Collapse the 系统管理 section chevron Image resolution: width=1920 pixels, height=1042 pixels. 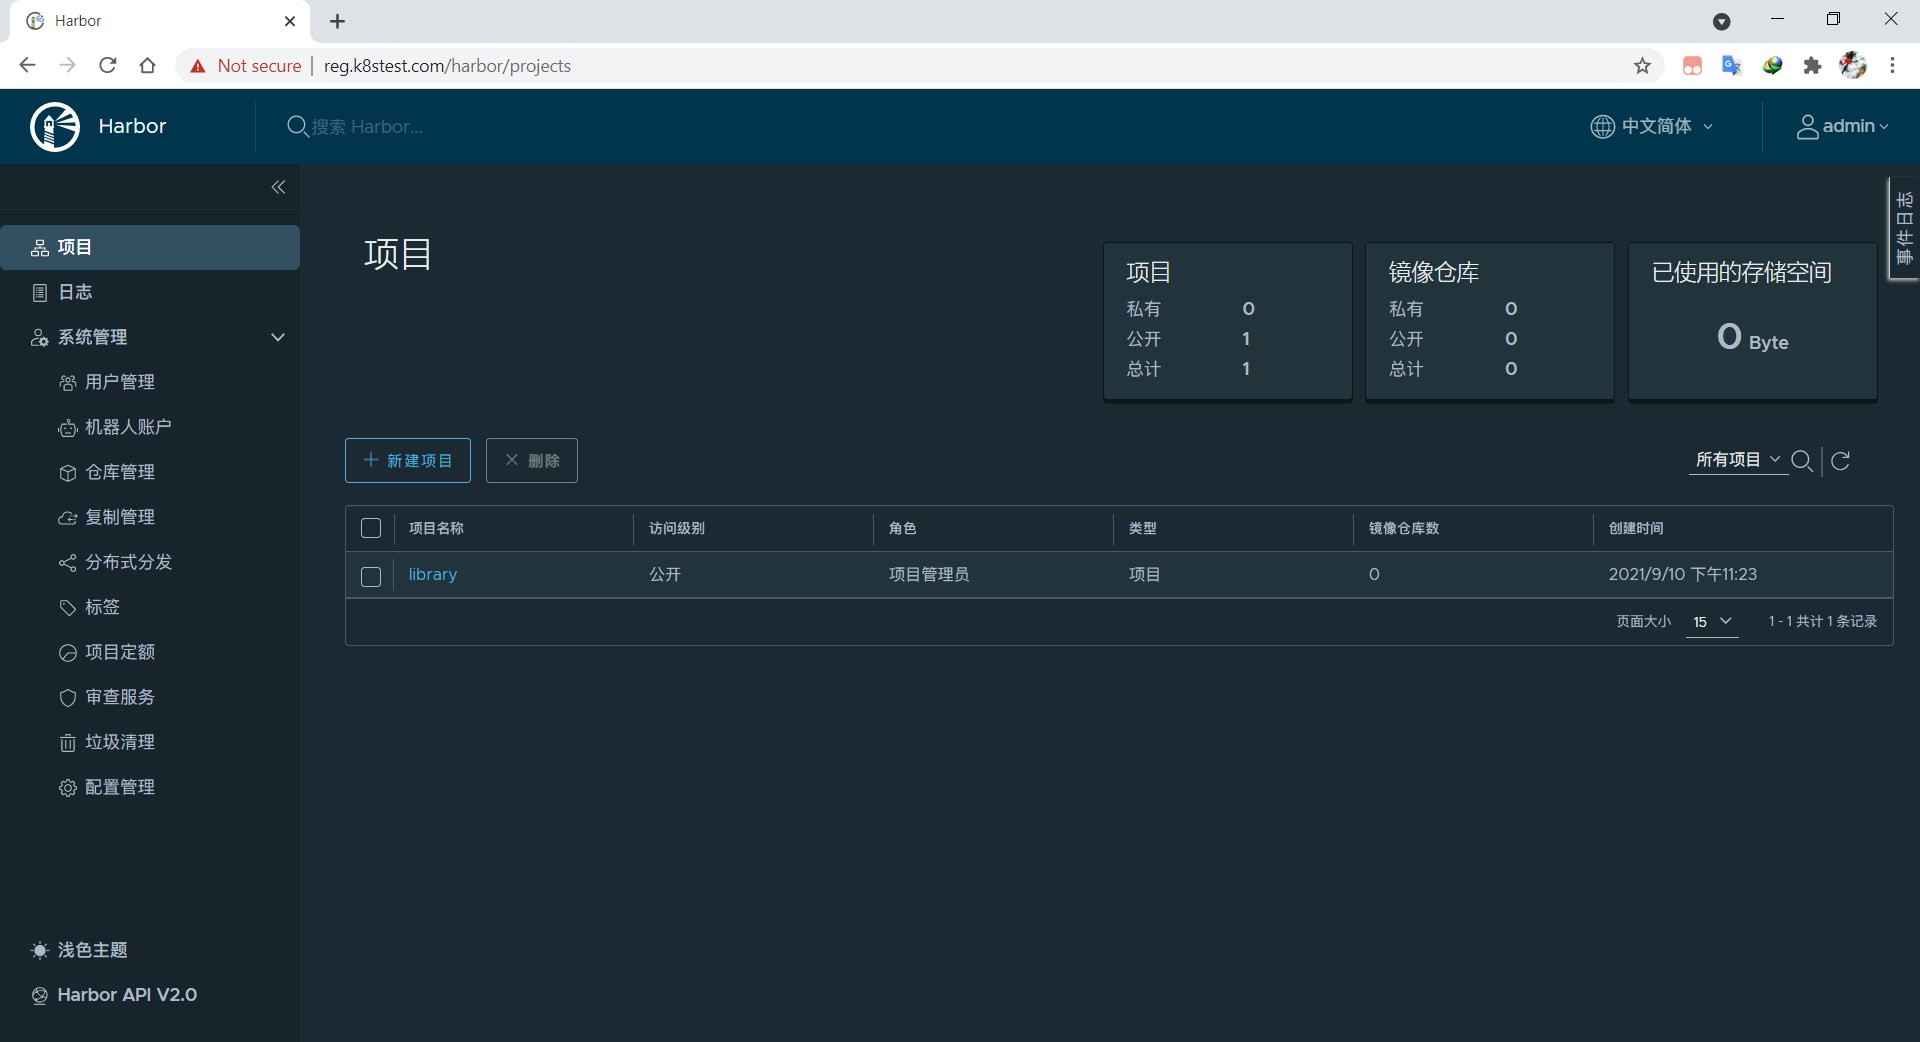click(x=278, y=337)
